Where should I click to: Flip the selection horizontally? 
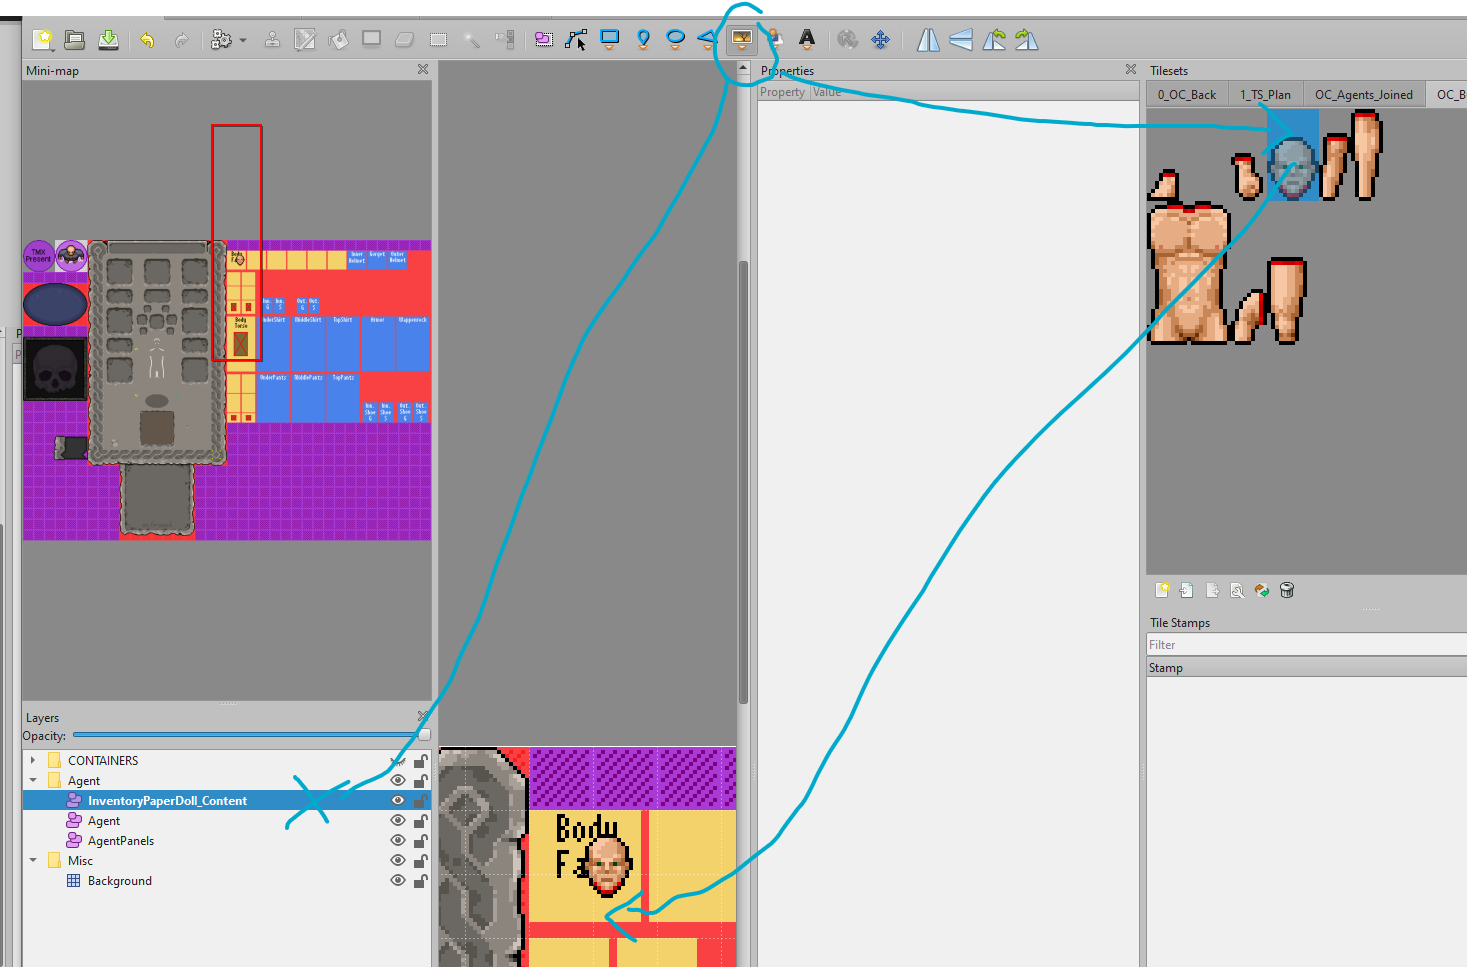[928, 40]
